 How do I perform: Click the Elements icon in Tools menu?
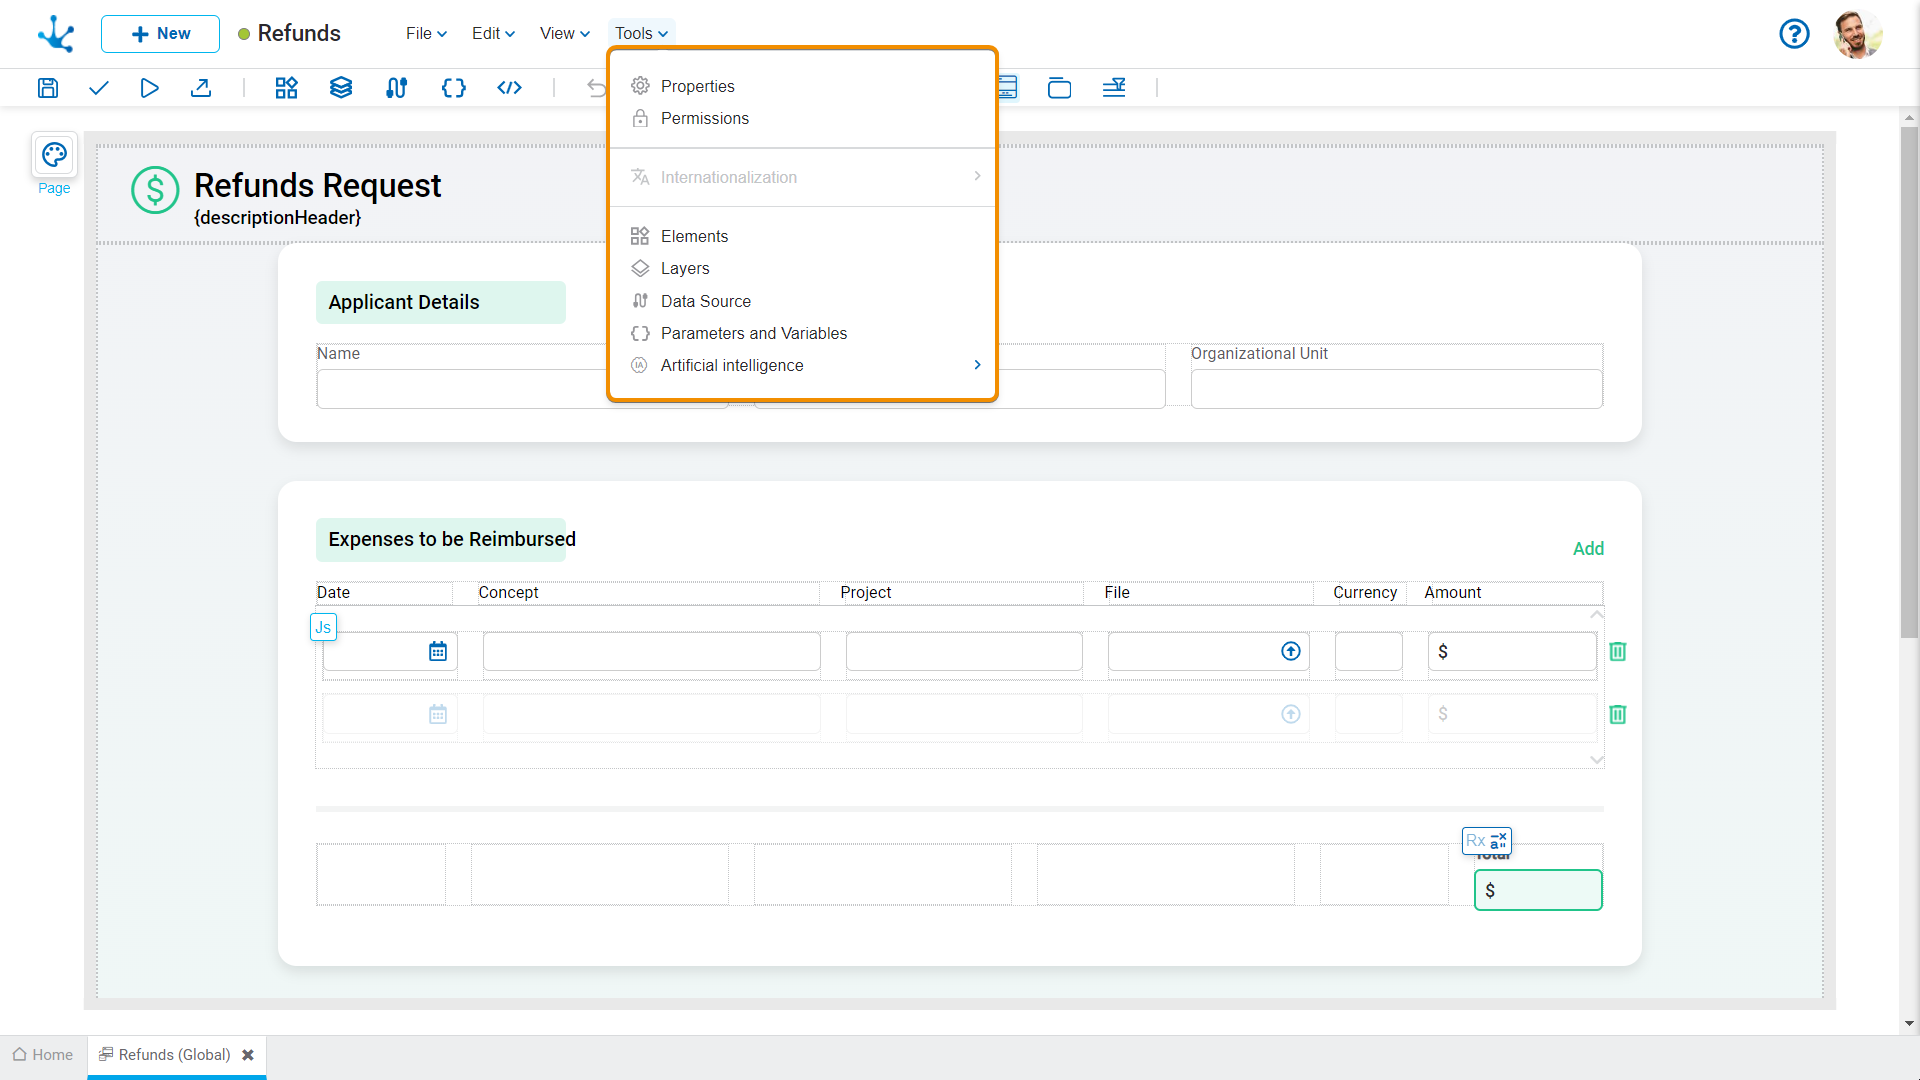(640, 236)
